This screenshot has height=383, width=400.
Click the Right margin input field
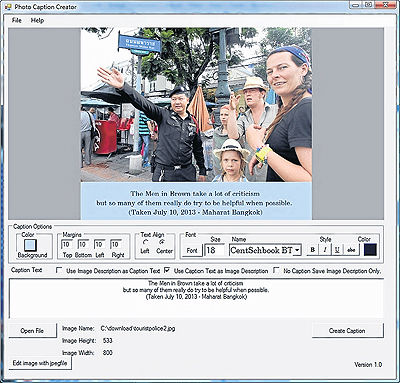[x=116, y=244]
